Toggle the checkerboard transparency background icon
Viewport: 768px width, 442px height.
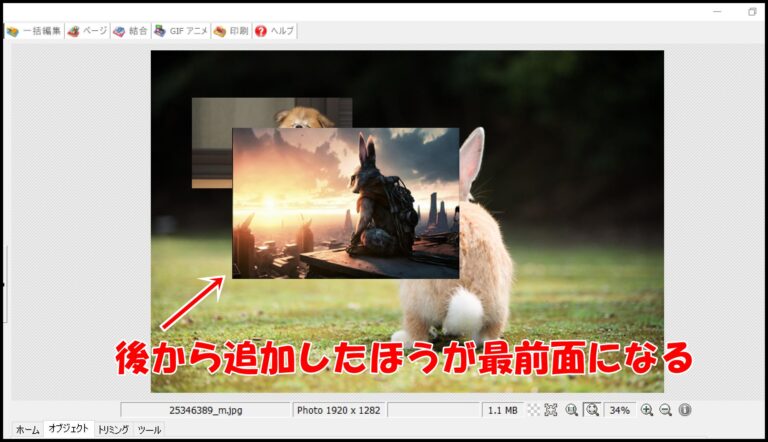533,410
